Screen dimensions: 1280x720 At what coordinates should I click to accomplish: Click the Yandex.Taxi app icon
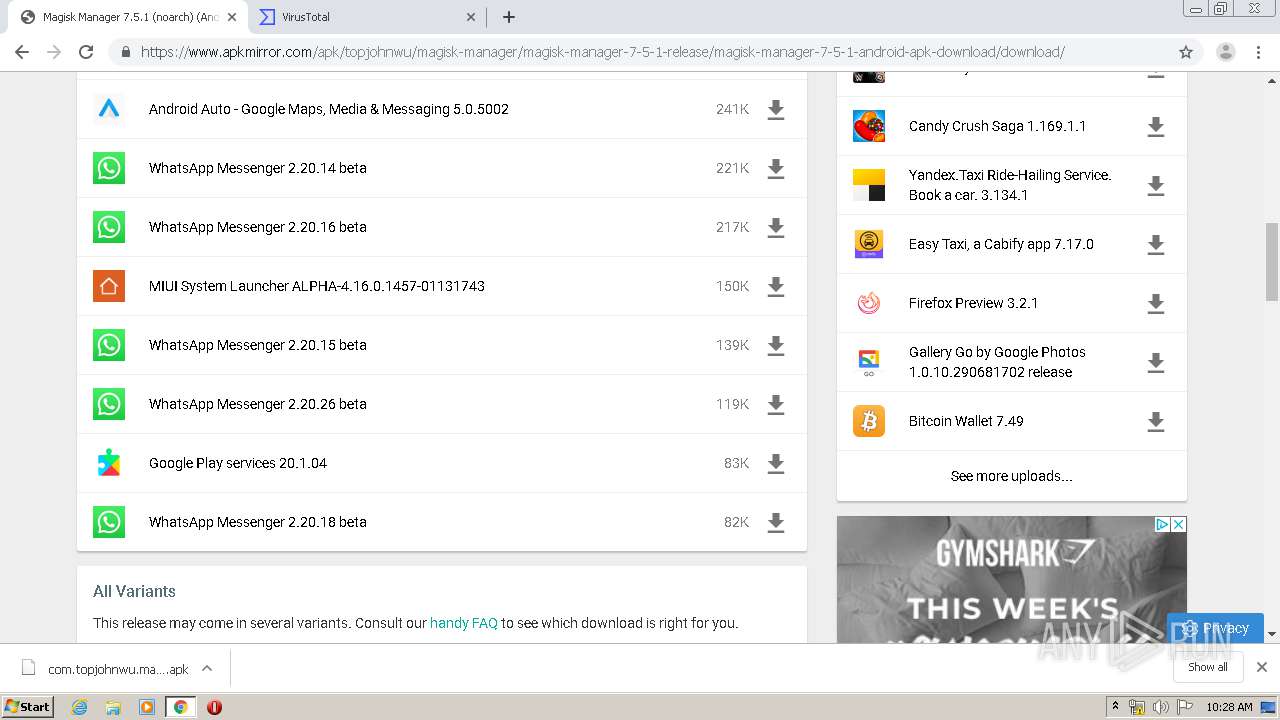click(869, 185)
